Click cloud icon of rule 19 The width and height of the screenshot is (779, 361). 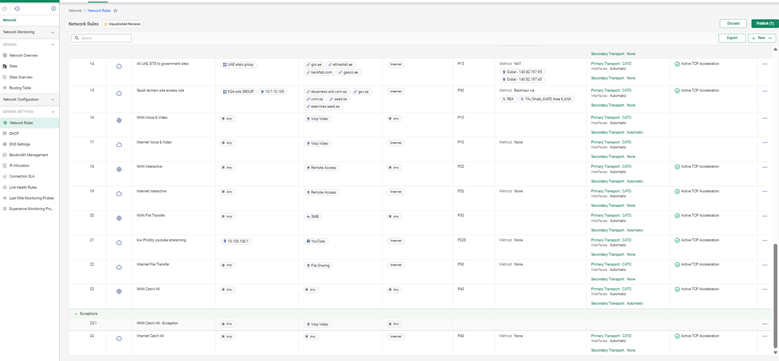point(119,194)
